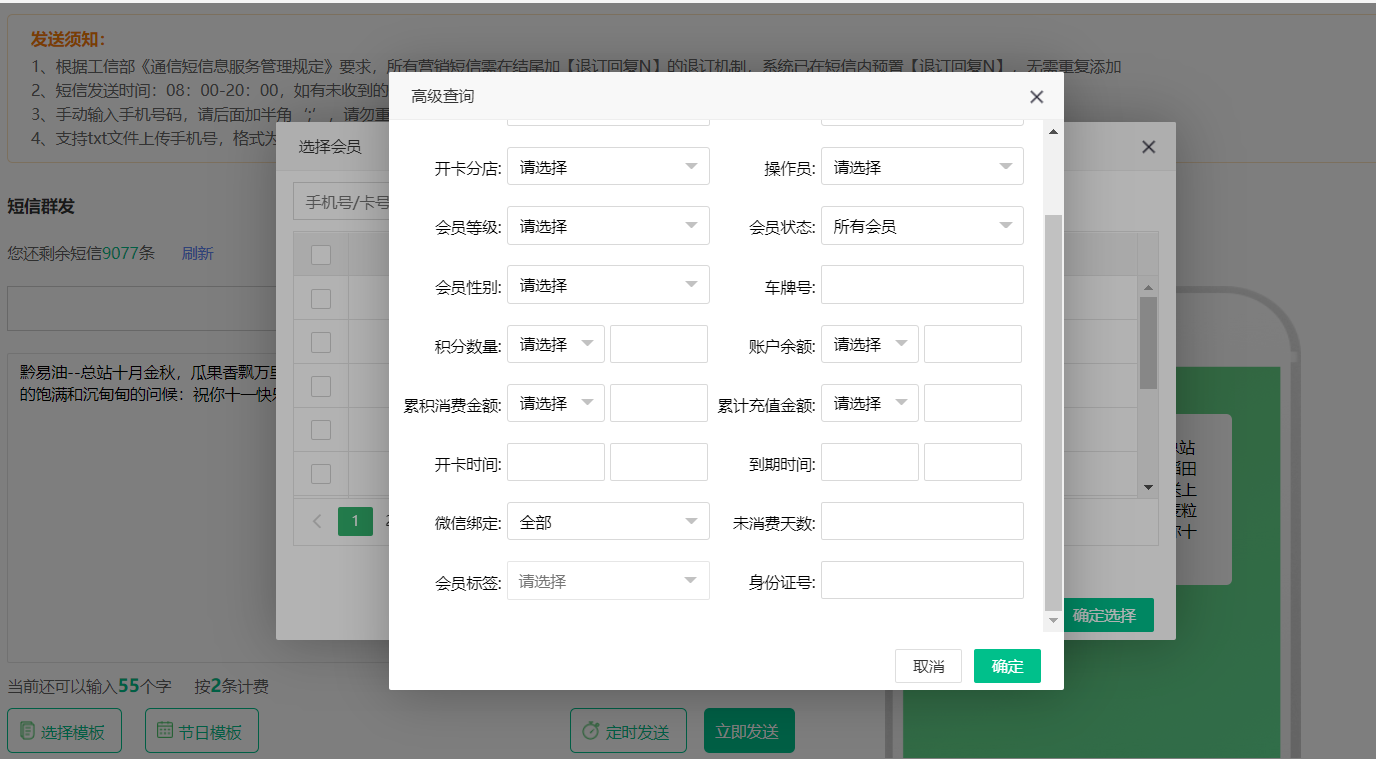Expand the 会员标签 dropdown
1376x763 pixels.
pyautogui.click(x=608, y=580)
